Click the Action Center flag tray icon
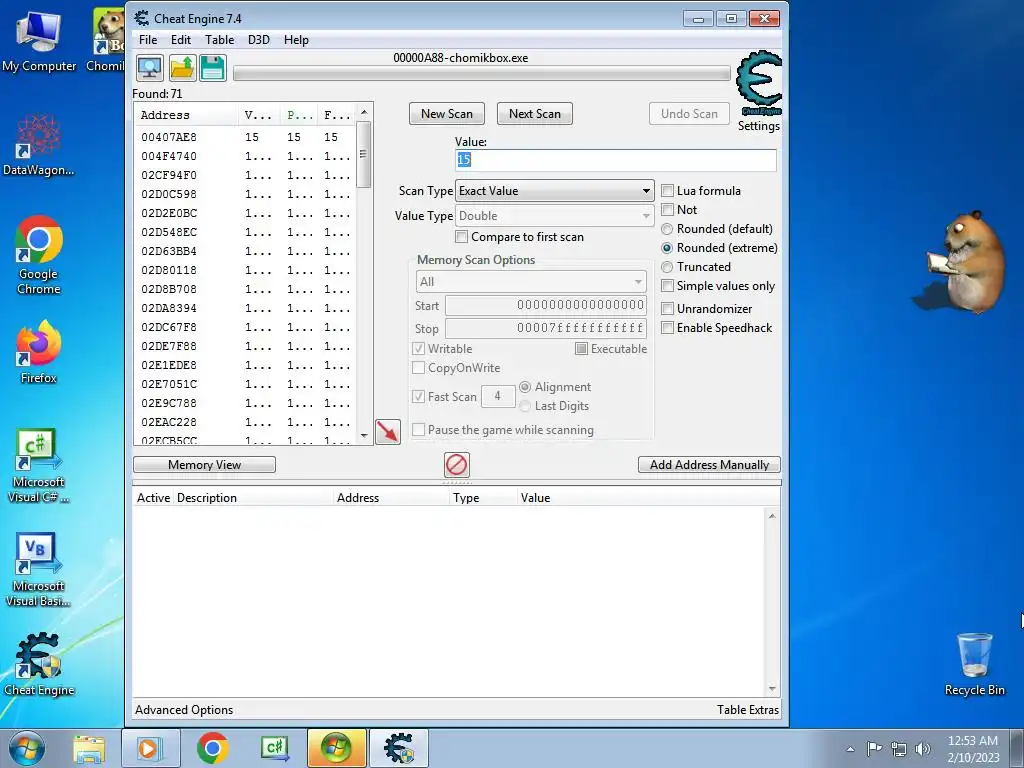Screen dimensions: 1024x768 (874, 749)
